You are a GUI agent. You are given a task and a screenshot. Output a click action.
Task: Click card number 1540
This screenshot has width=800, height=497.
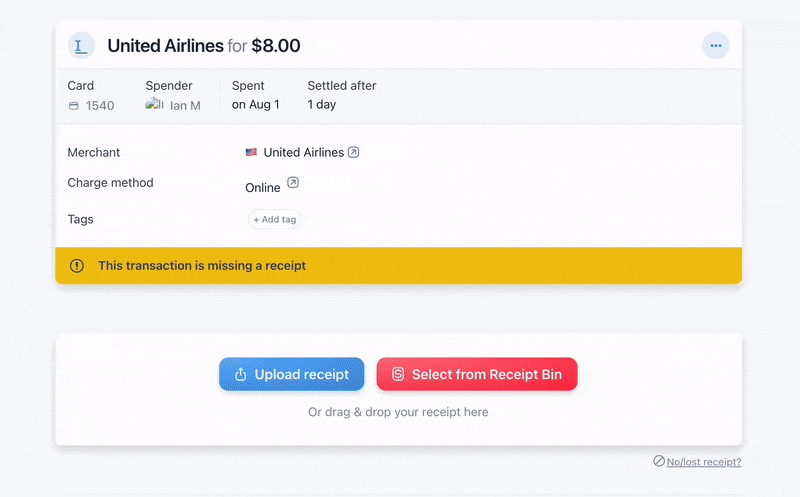pyautogui.click(x=100, y=106)
